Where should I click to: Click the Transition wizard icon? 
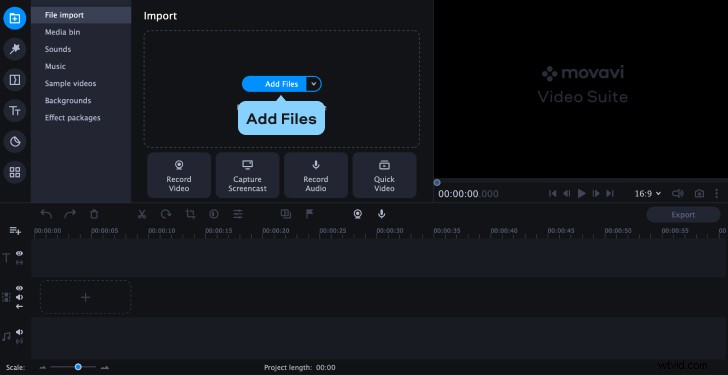[x=286, y=214]
